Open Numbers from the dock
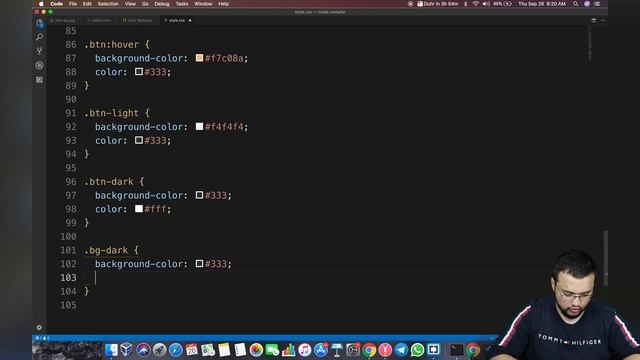Viewport: 640px width, 360px height. (x=288, y=350)
